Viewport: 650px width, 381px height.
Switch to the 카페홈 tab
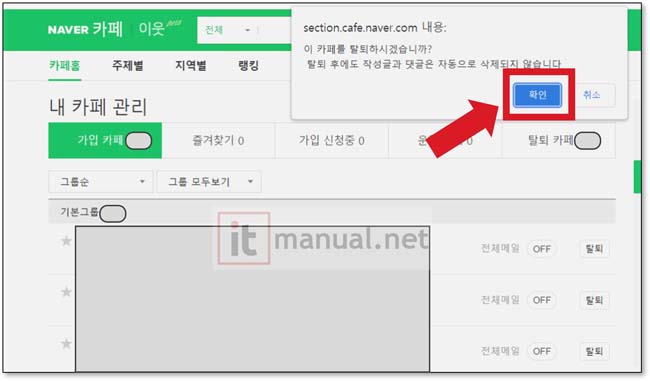click(x=64, y=66)
